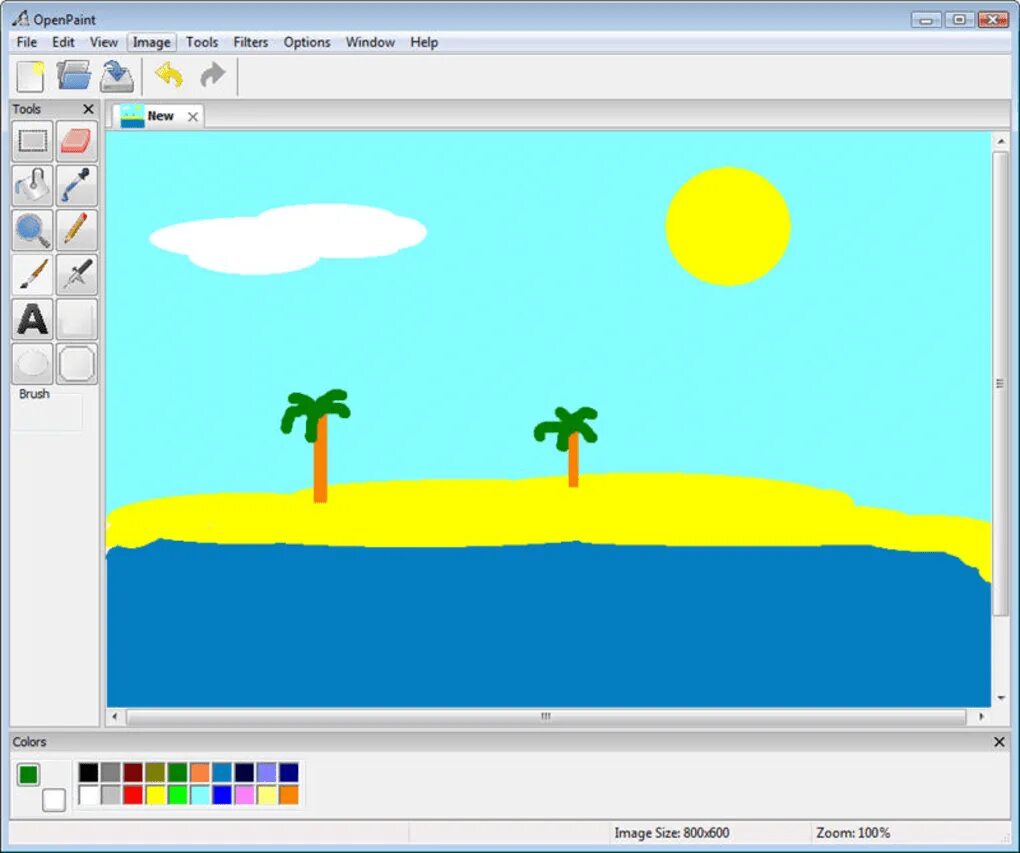Choose the dark gray palette swatch
The image size is (1020, 853).
tap(111, 772)
